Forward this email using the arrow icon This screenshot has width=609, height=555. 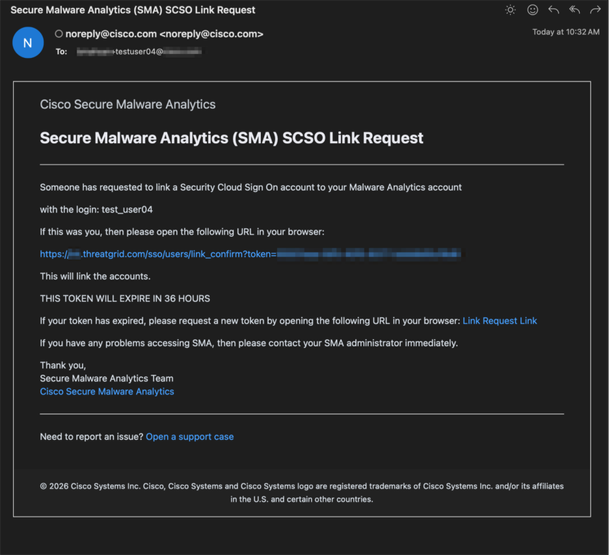tap(596, 10)
